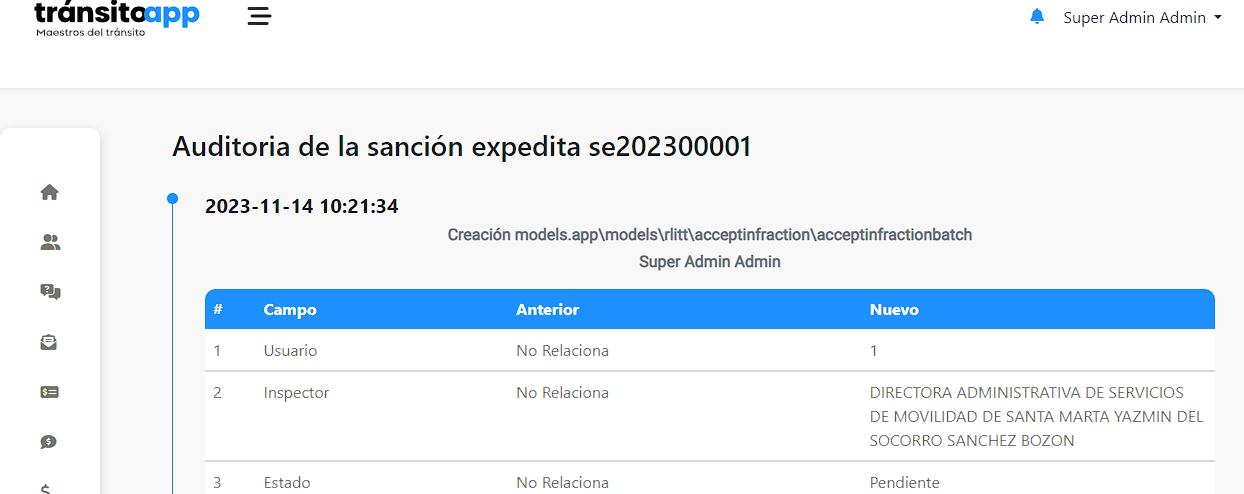The height and width of the screenshot is (494, 1244).
Task: Click the Pendiente value in Estado row
Action: point(905,482)
